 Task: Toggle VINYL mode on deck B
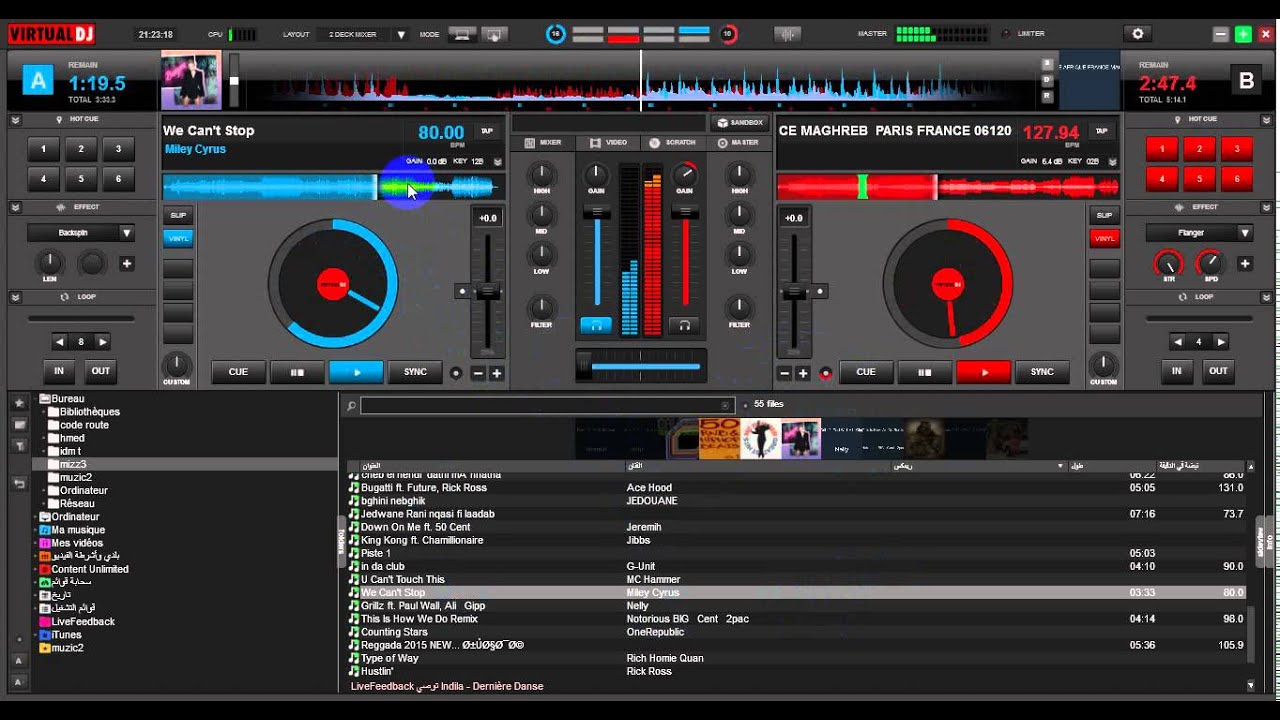[1104, 238]
